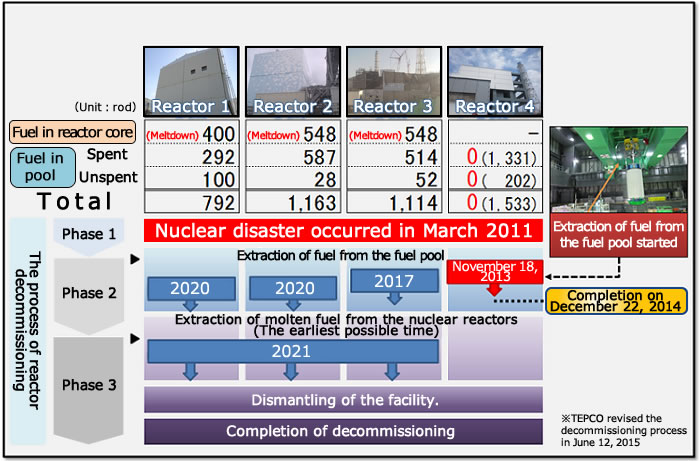Image resolution: width=700 pixels, height=461 pixels.
Task: Select the 'Dismantling of the facility' bar
Action: point(343,400)
